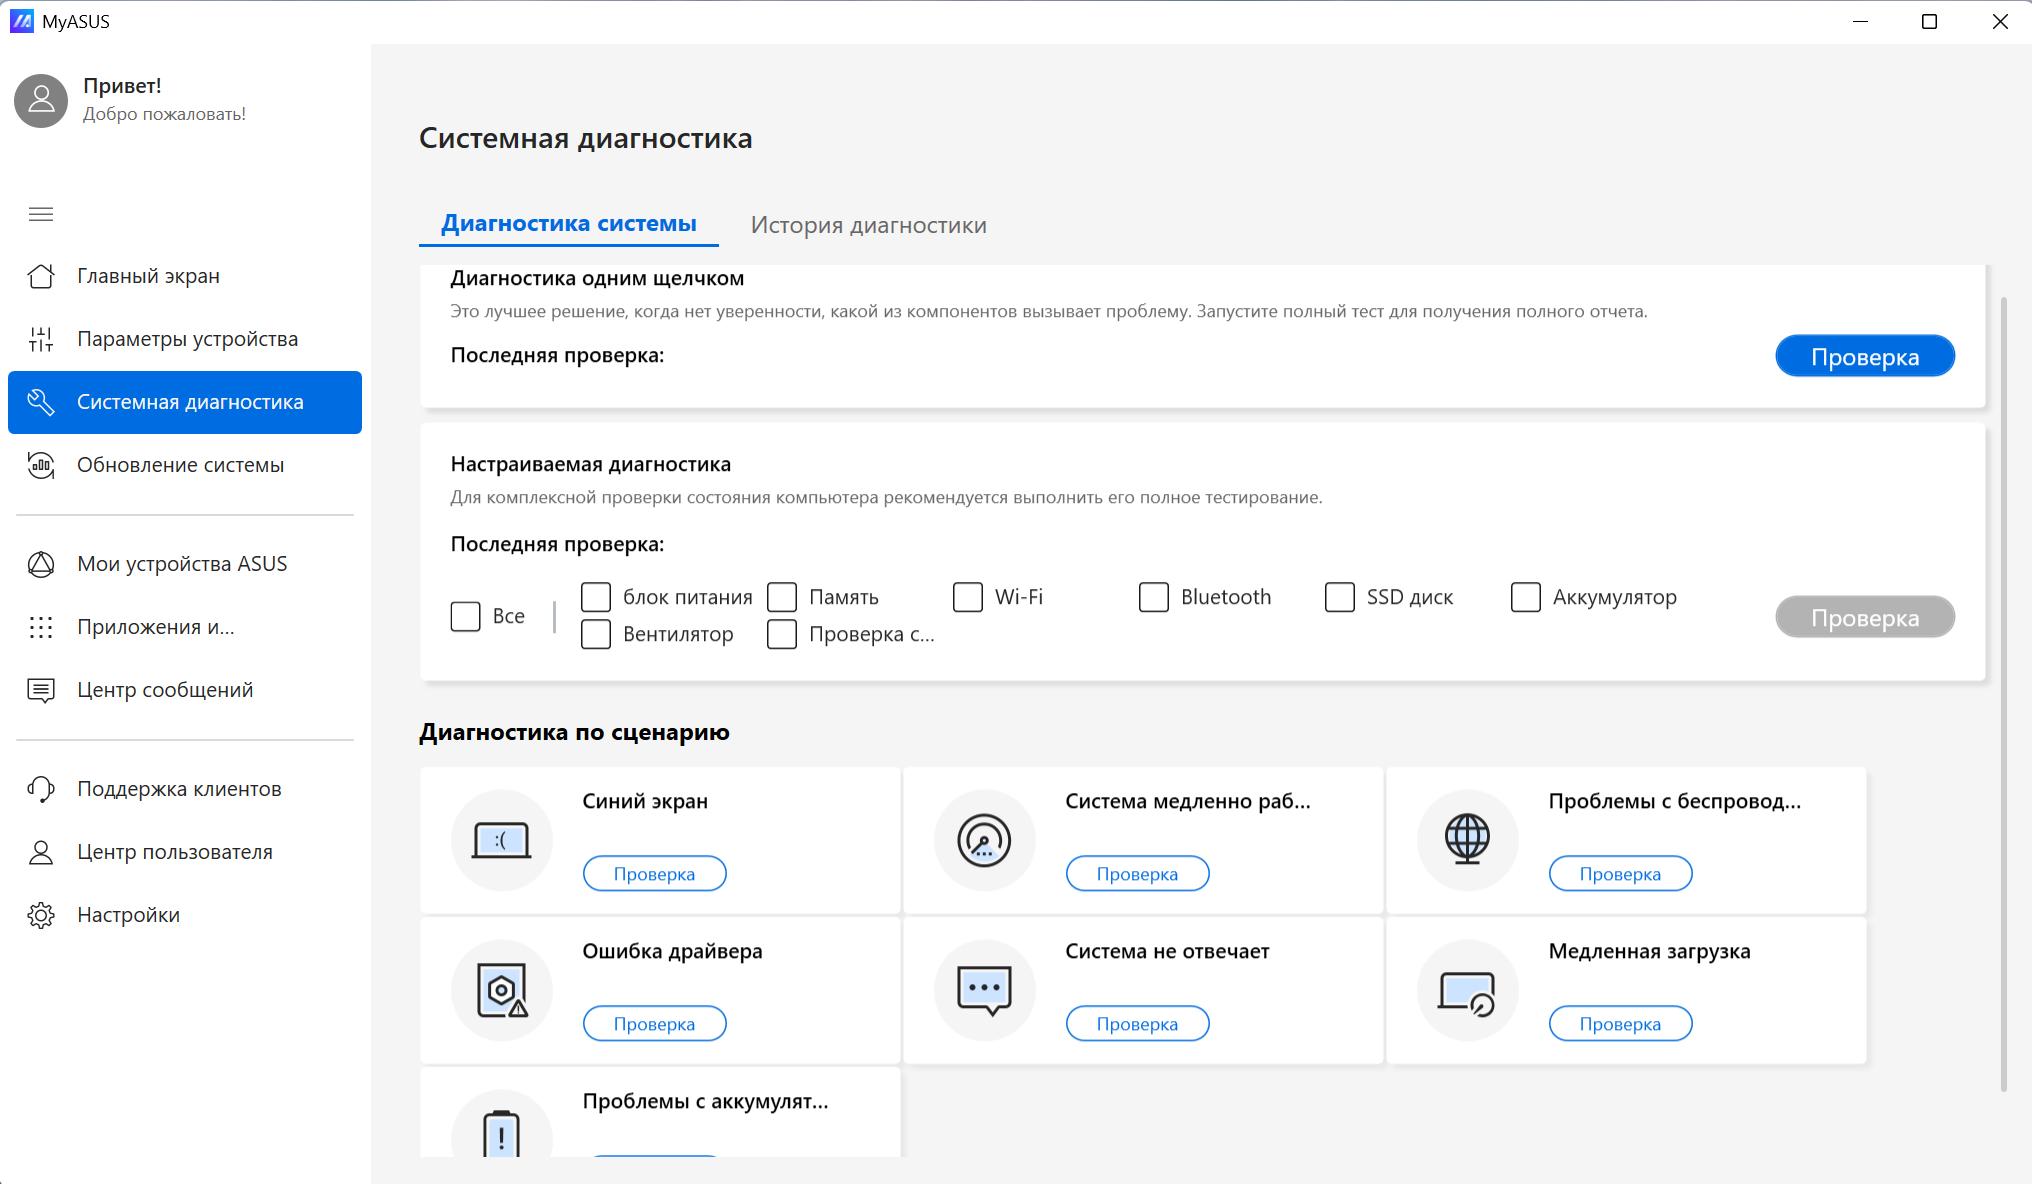The image size is (2032, 1184).
Task: Click Проверка under Ошибка драйвера
Action: click(x=655, y=1023)
